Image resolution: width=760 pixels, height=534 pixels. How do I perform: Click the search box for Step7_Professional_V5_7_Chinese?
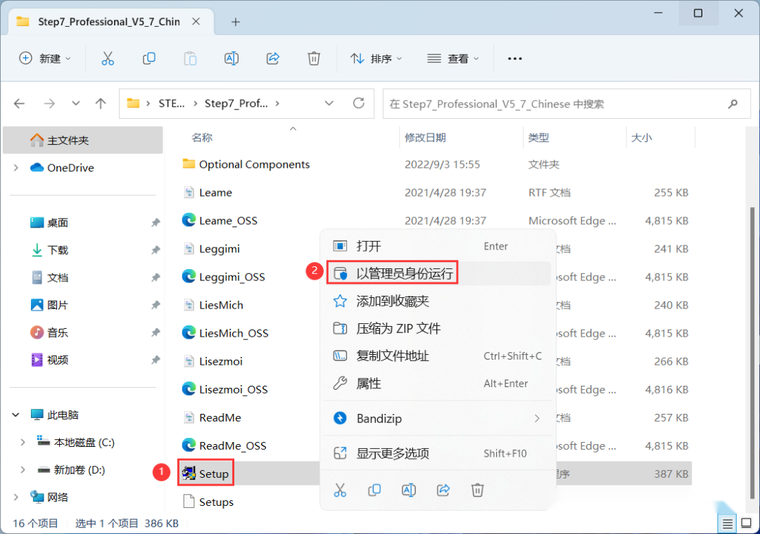(566, 104)
